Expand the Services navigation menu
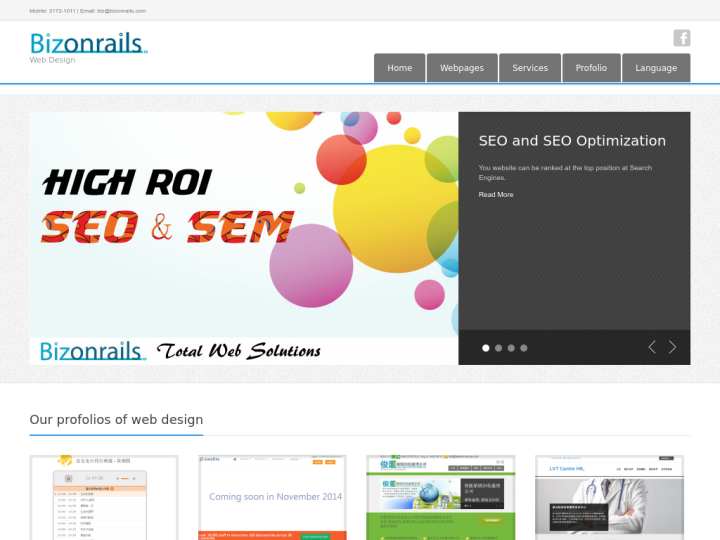The height and width of the screenshot is (540, 720). pos(530,68)
